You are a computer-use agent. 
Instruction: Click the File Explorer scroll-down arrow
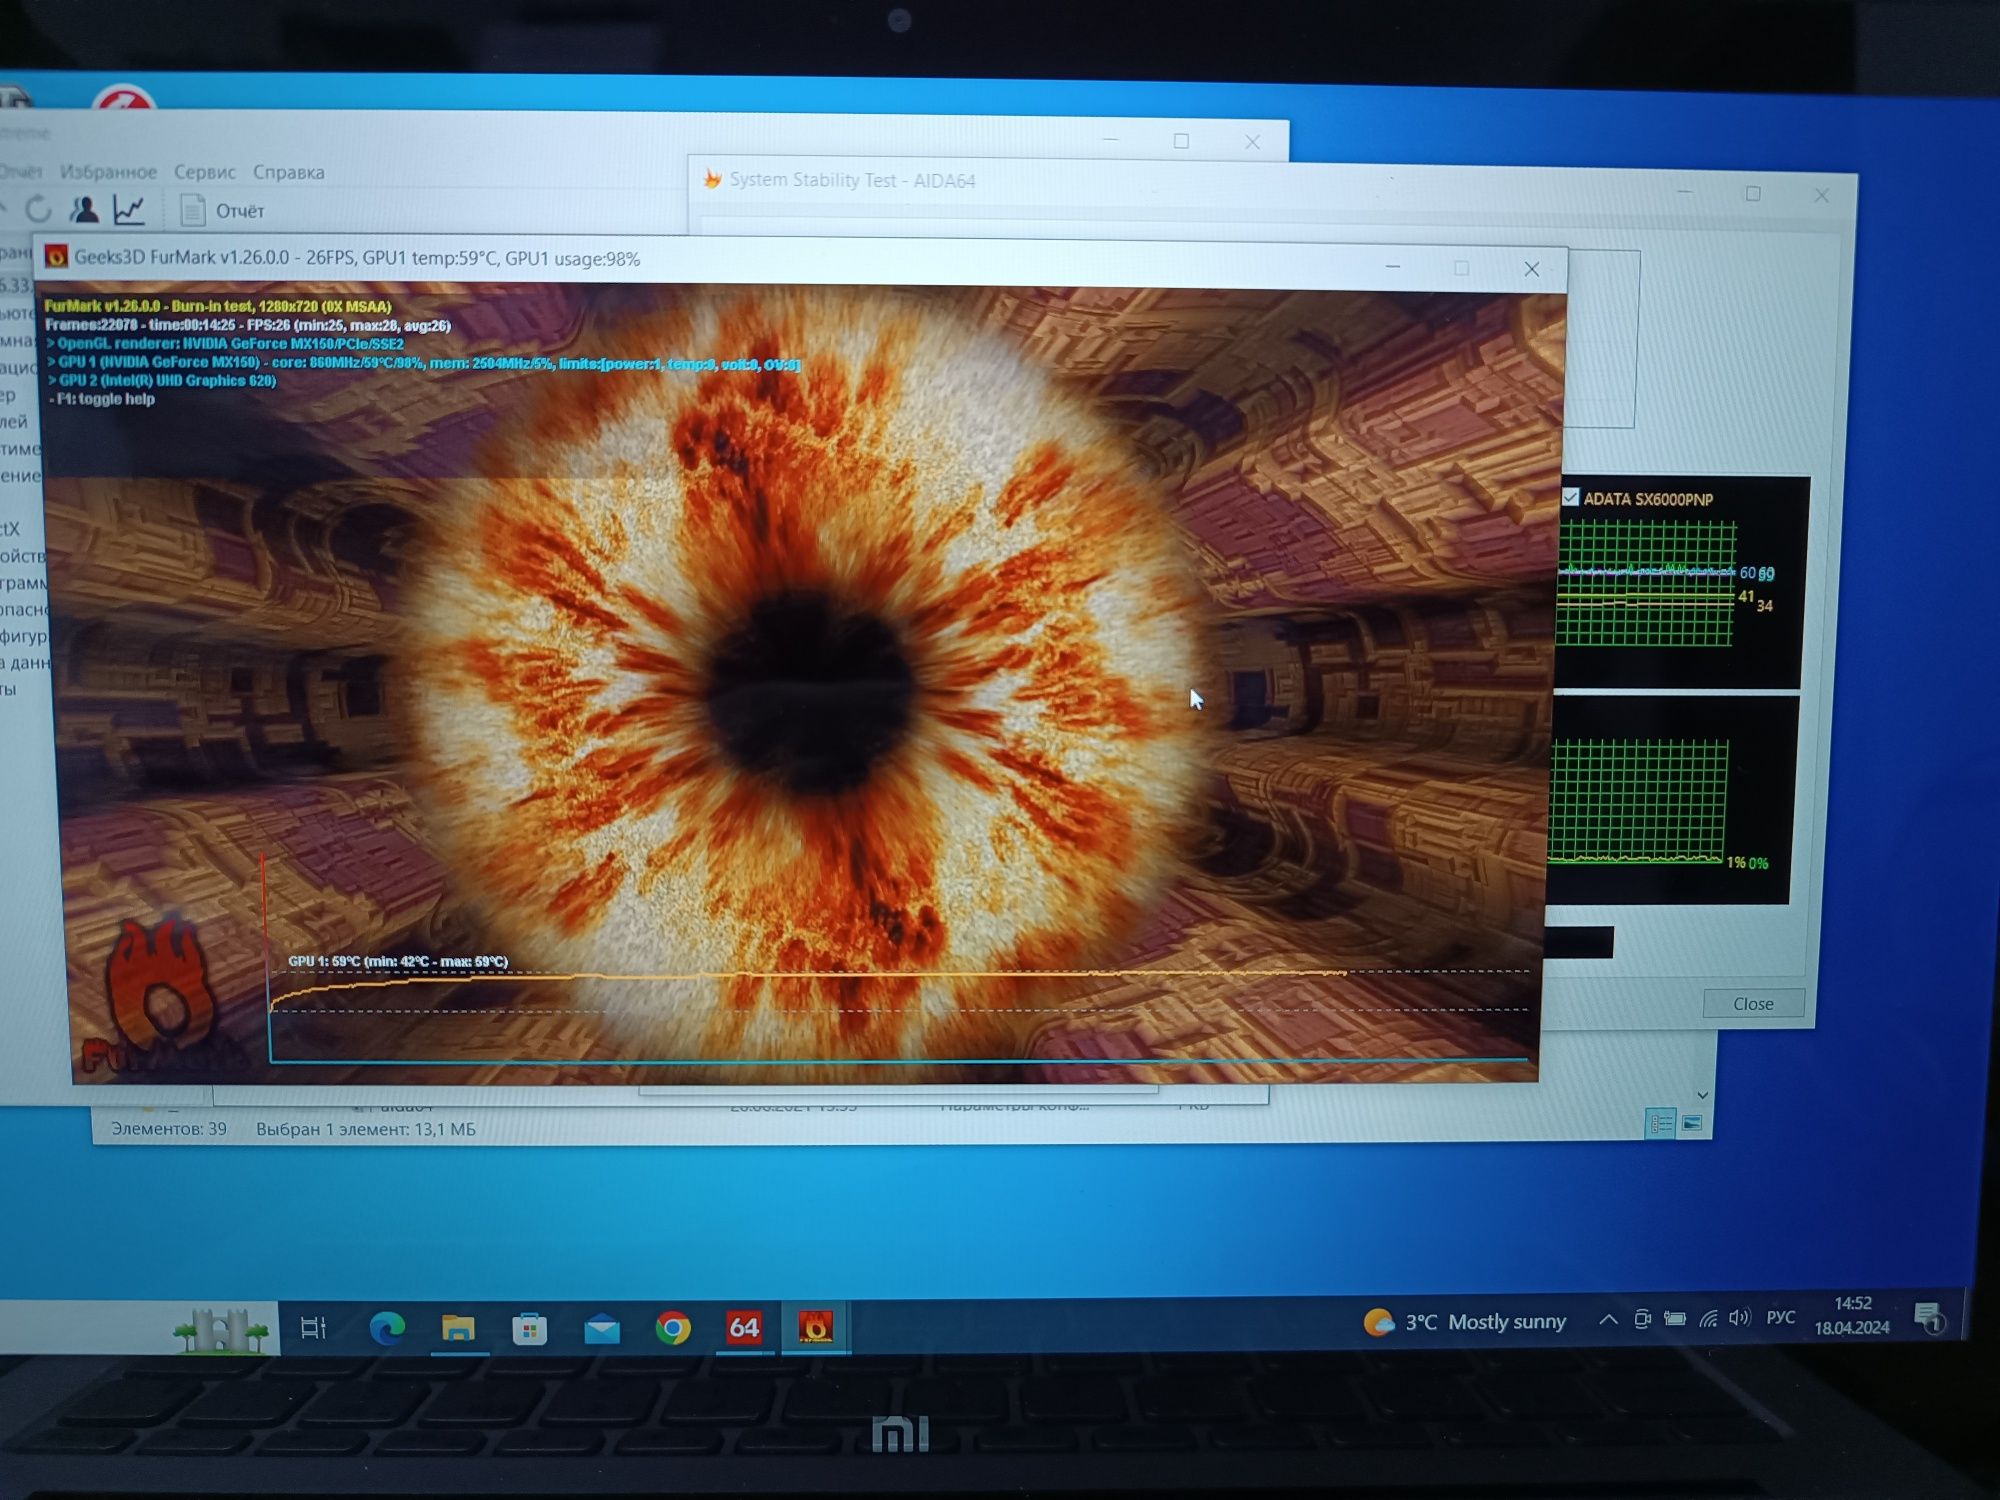(1702, 1096)
